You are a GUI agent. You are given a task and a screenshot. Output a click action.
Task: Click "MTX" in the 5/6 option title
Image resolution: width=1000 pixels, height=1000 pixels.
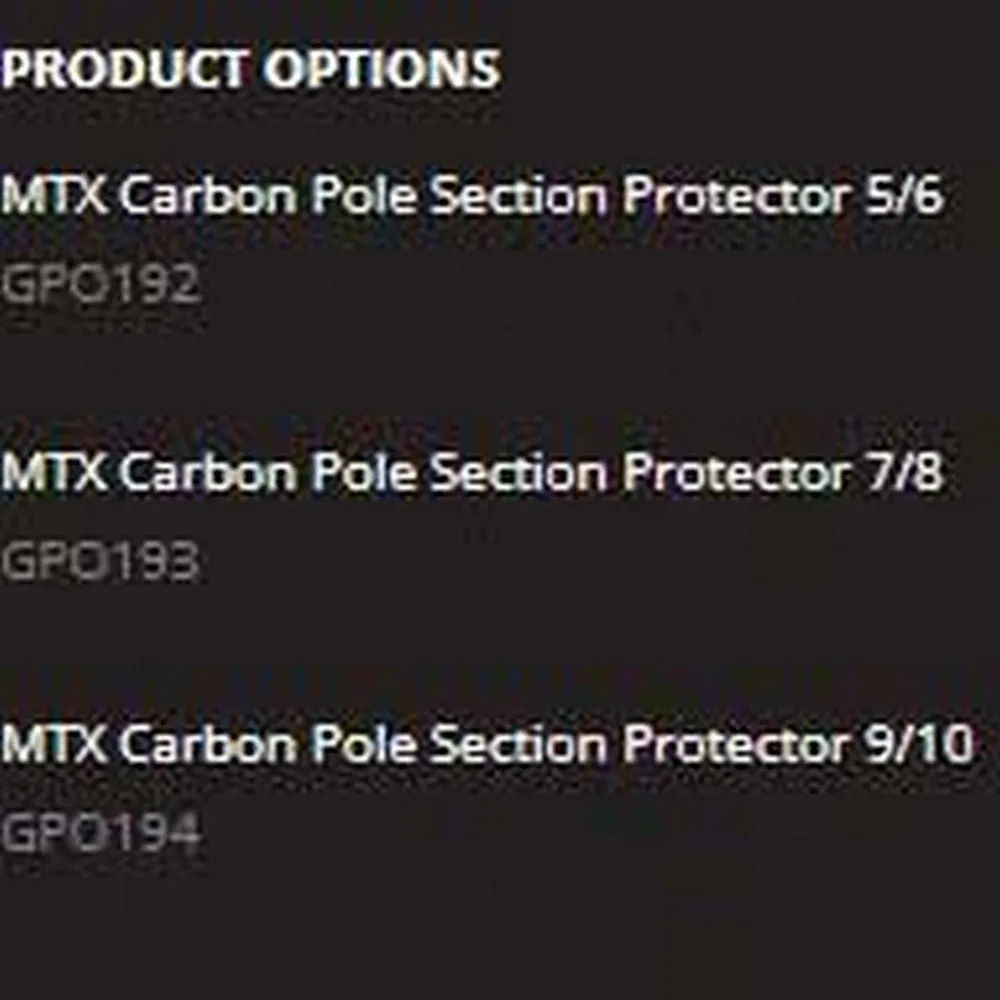tap(54, 196)
